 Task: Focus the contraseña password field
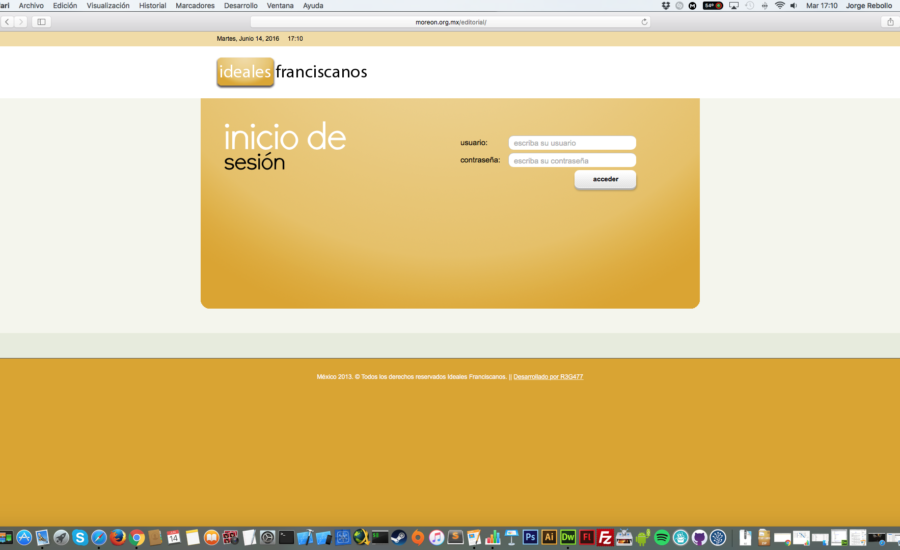[572, 161]
